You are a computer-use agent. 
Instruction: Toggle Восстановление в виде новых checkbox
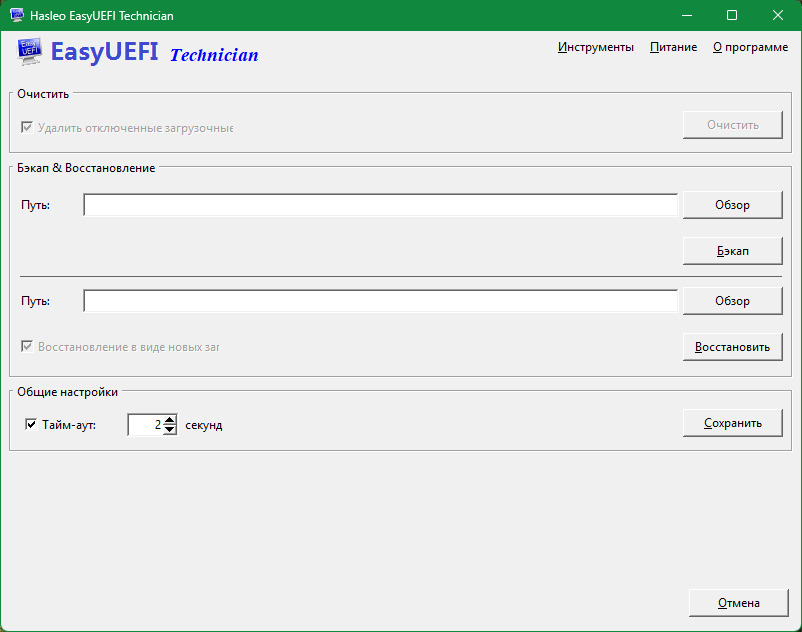click(27, 346)
